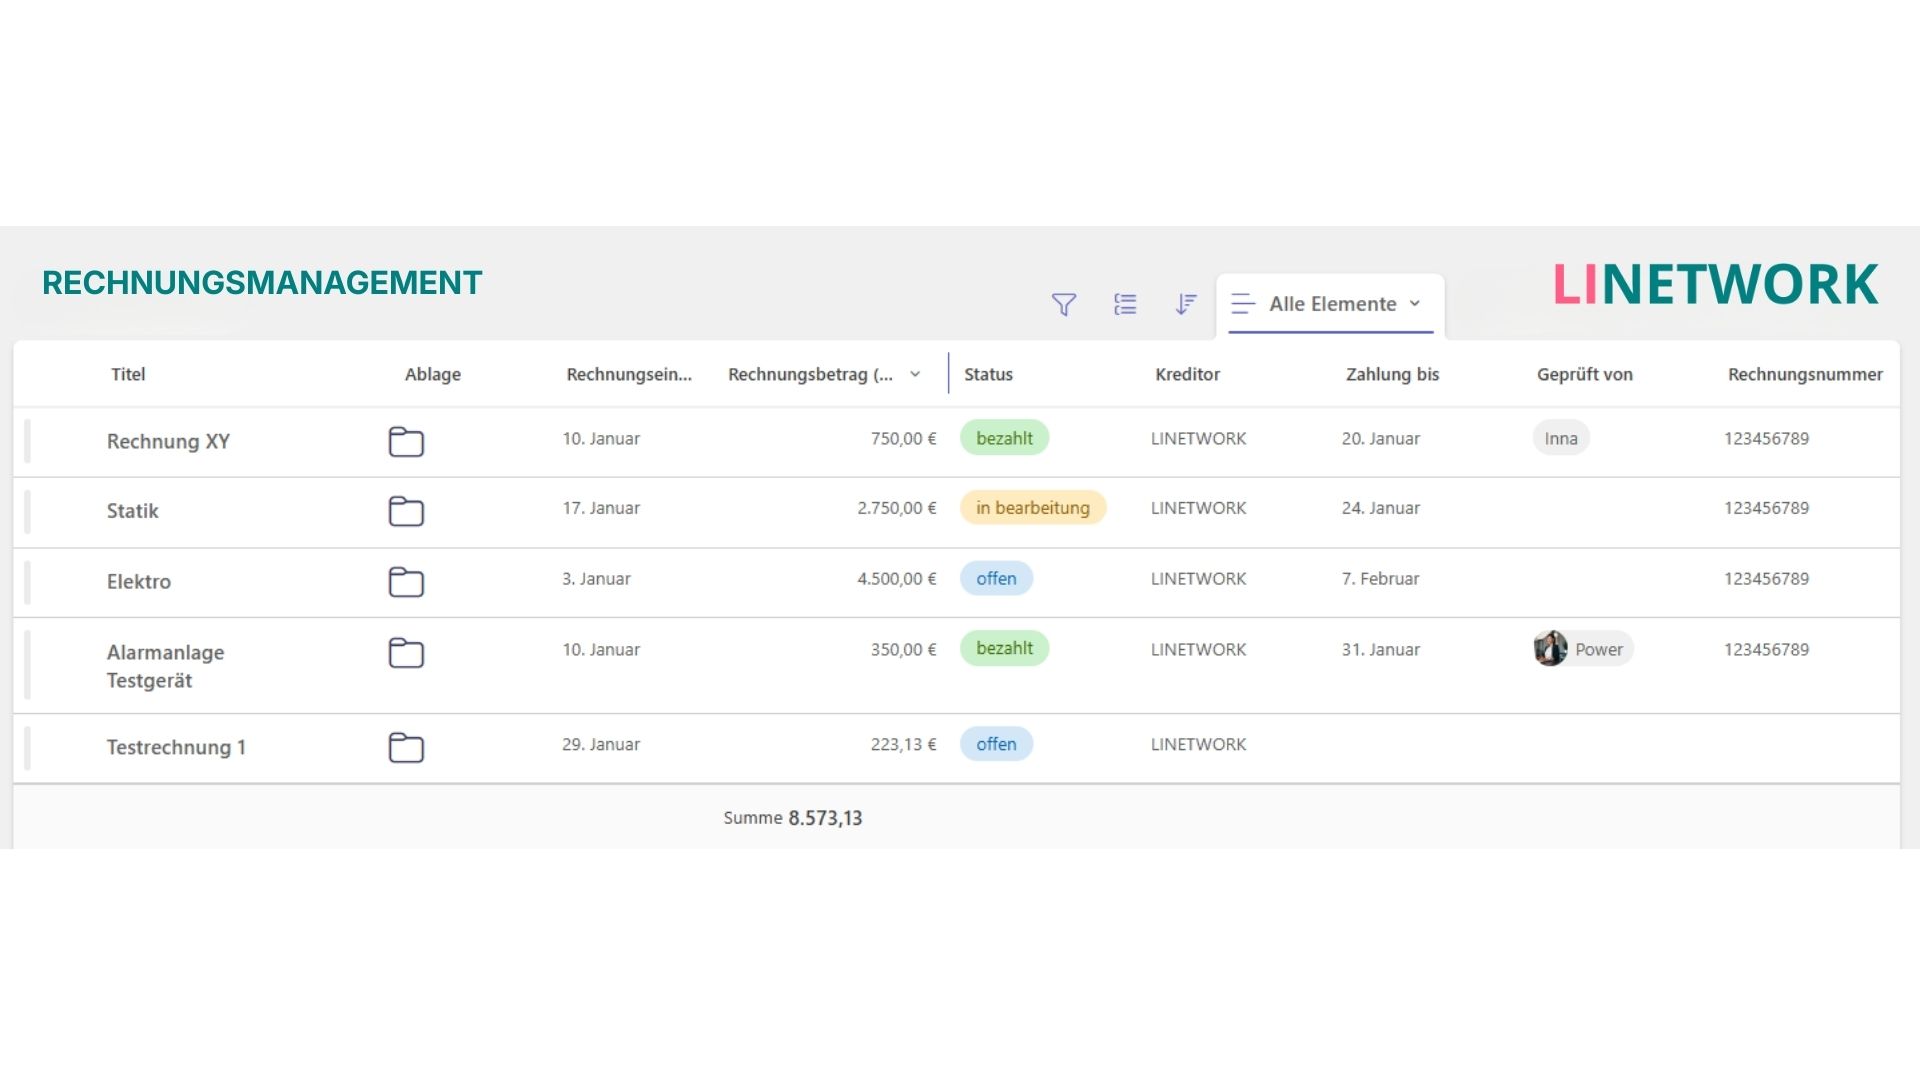Open folder icon for Alarmanlage Testgerät
This screenshot has width=1920, height=1080.
pos(406,653)
